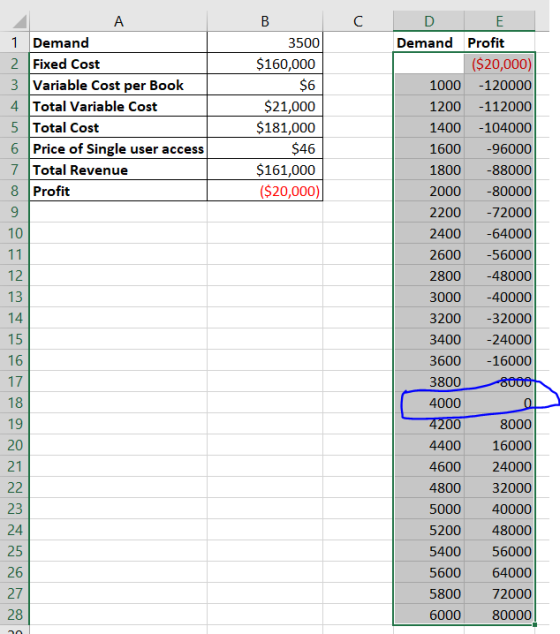
Task: Click the 'Demand' label cell in column A
Action: (118, 42)
